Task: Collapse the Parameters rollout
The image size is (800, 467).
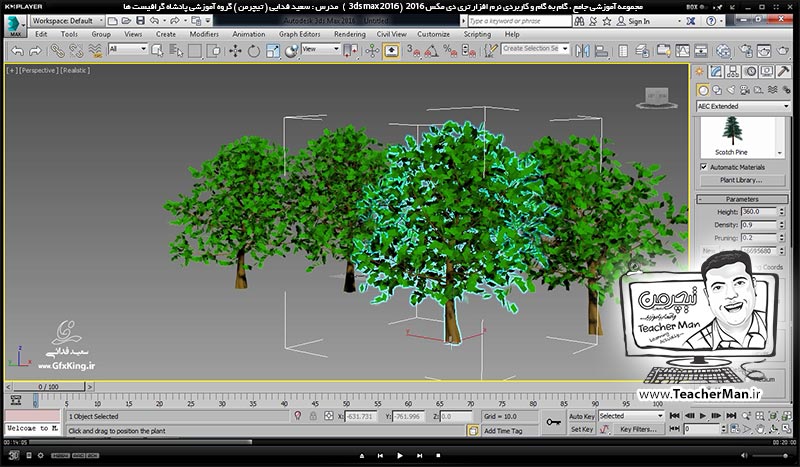Action: 742,199
